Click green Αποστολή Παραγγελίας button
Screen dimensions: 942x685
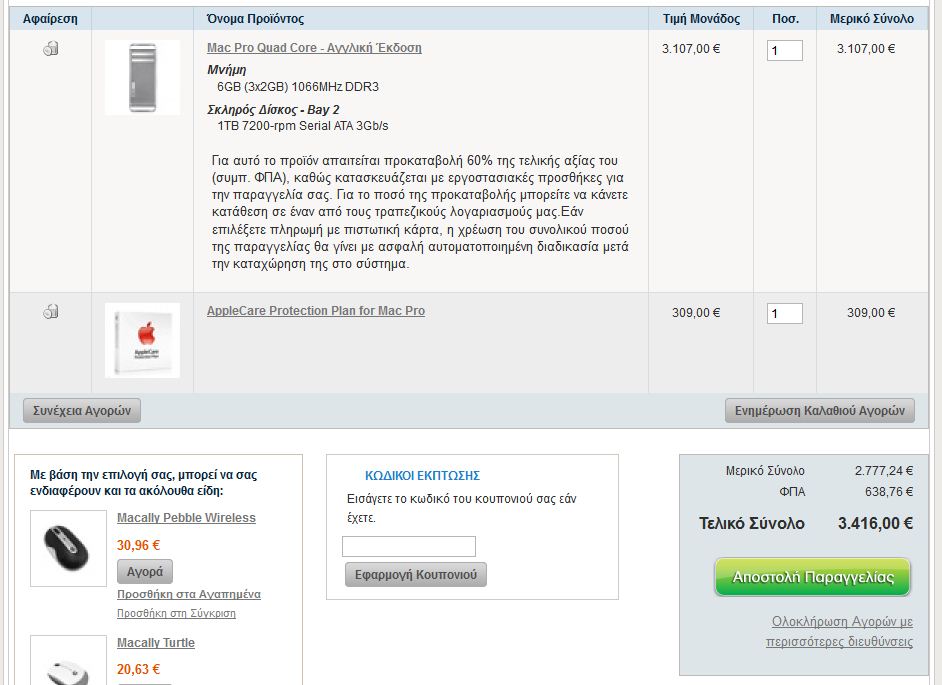813,577
